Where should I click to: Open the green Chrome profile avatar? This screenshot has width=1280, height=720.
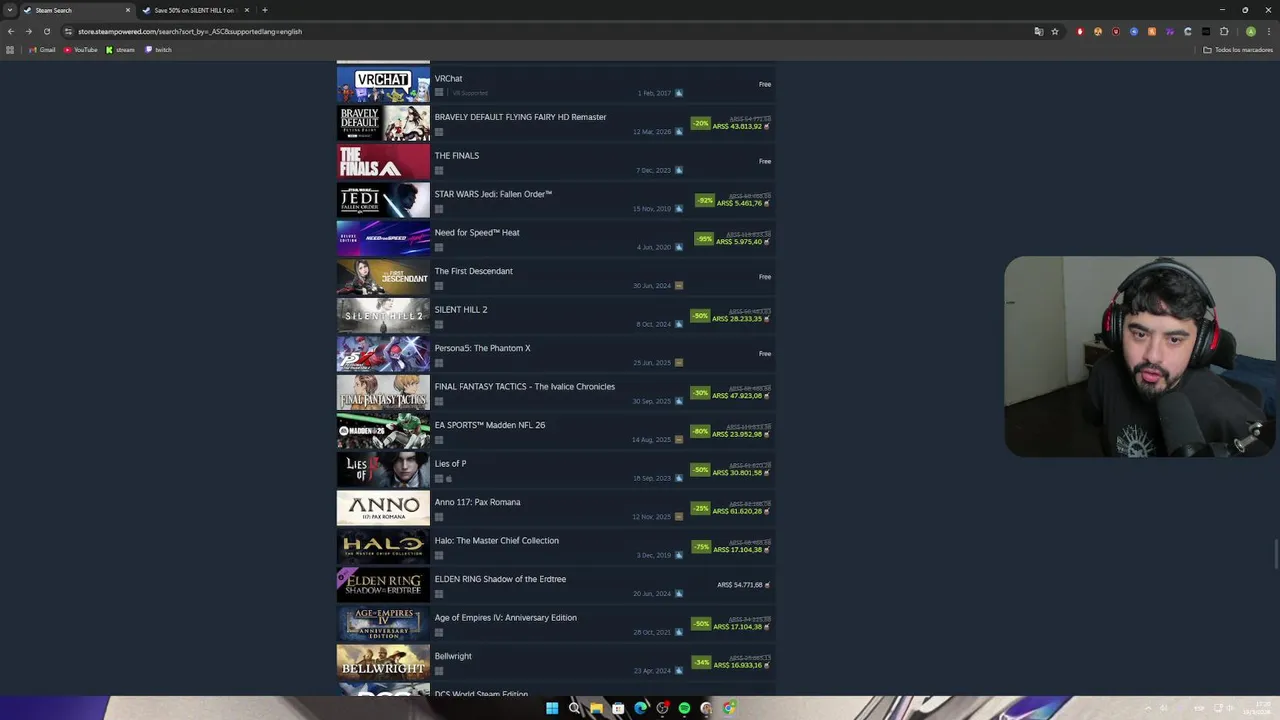point(1250,31)
